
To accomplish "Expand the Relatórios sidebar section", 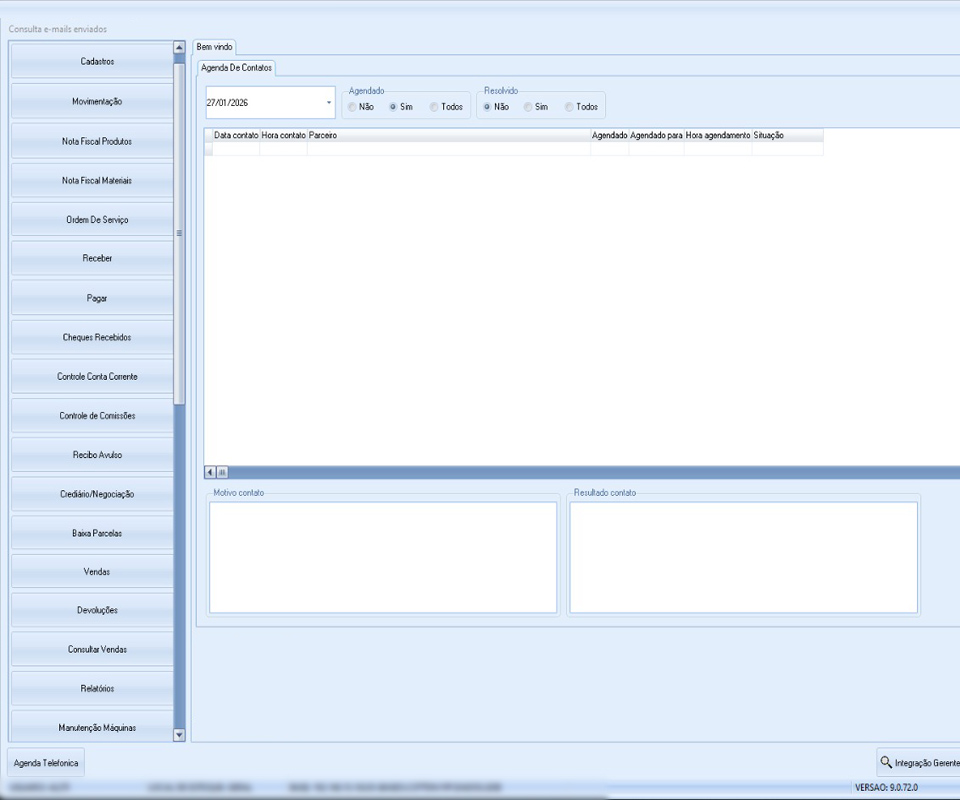I will [x=97, y=689].
